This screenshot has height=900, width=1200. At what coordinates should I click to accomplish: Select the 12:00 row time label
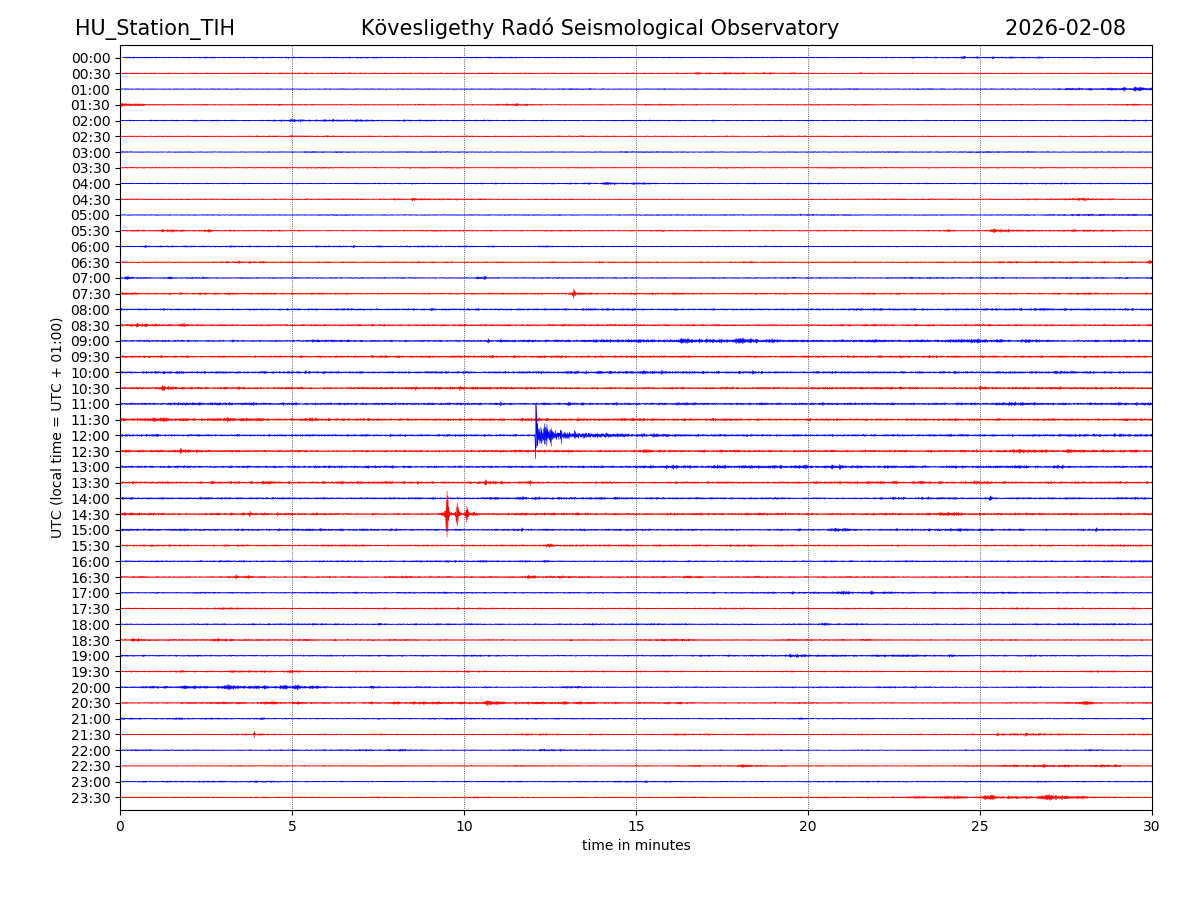pyautogui.click(x=91, y=436)
